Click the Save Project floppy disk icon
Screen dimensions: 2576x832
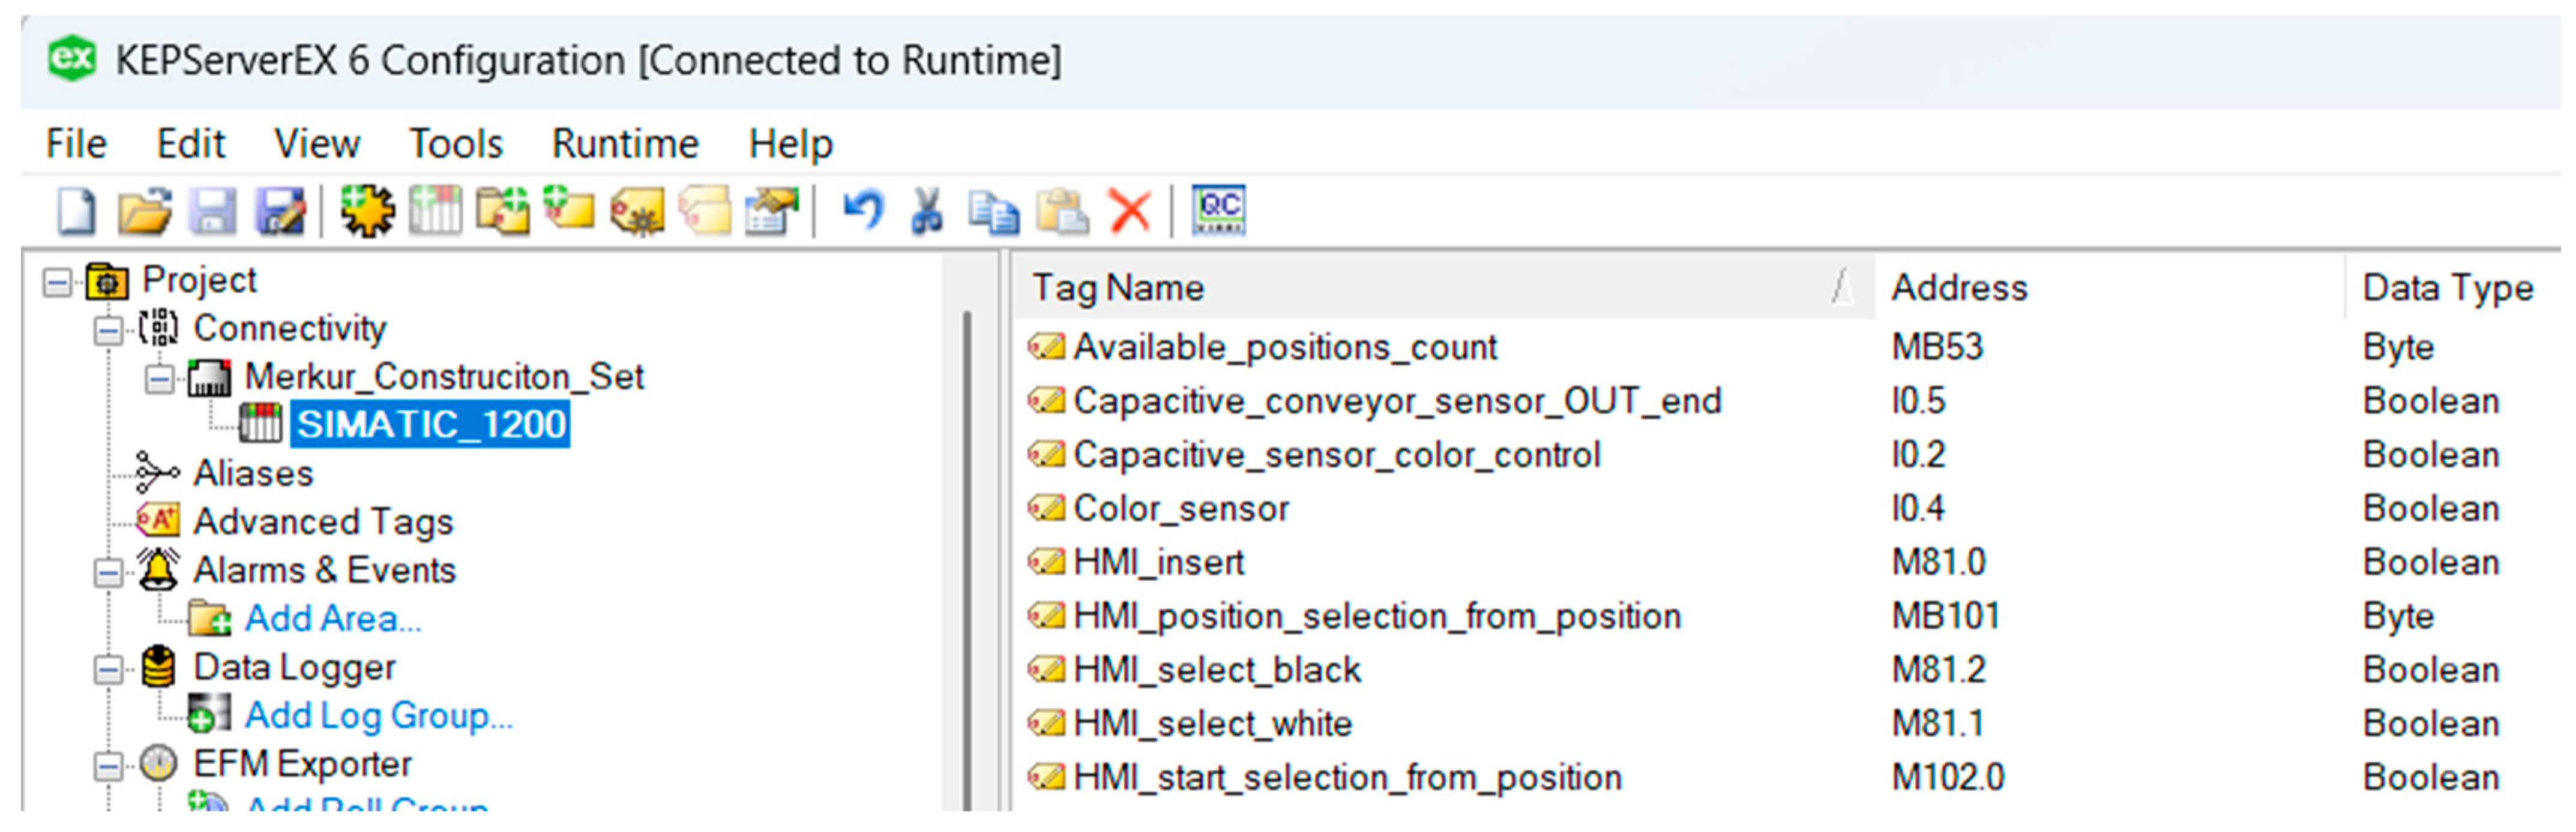213,211
